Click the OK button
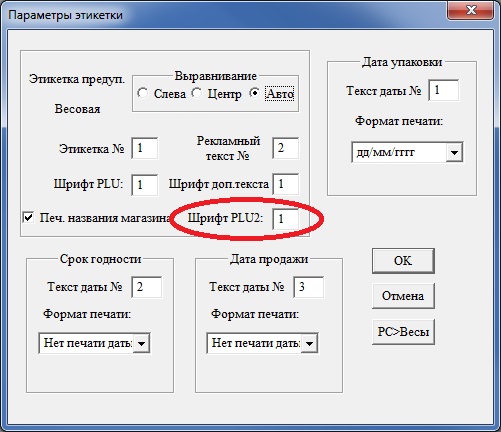 [403, 261]
